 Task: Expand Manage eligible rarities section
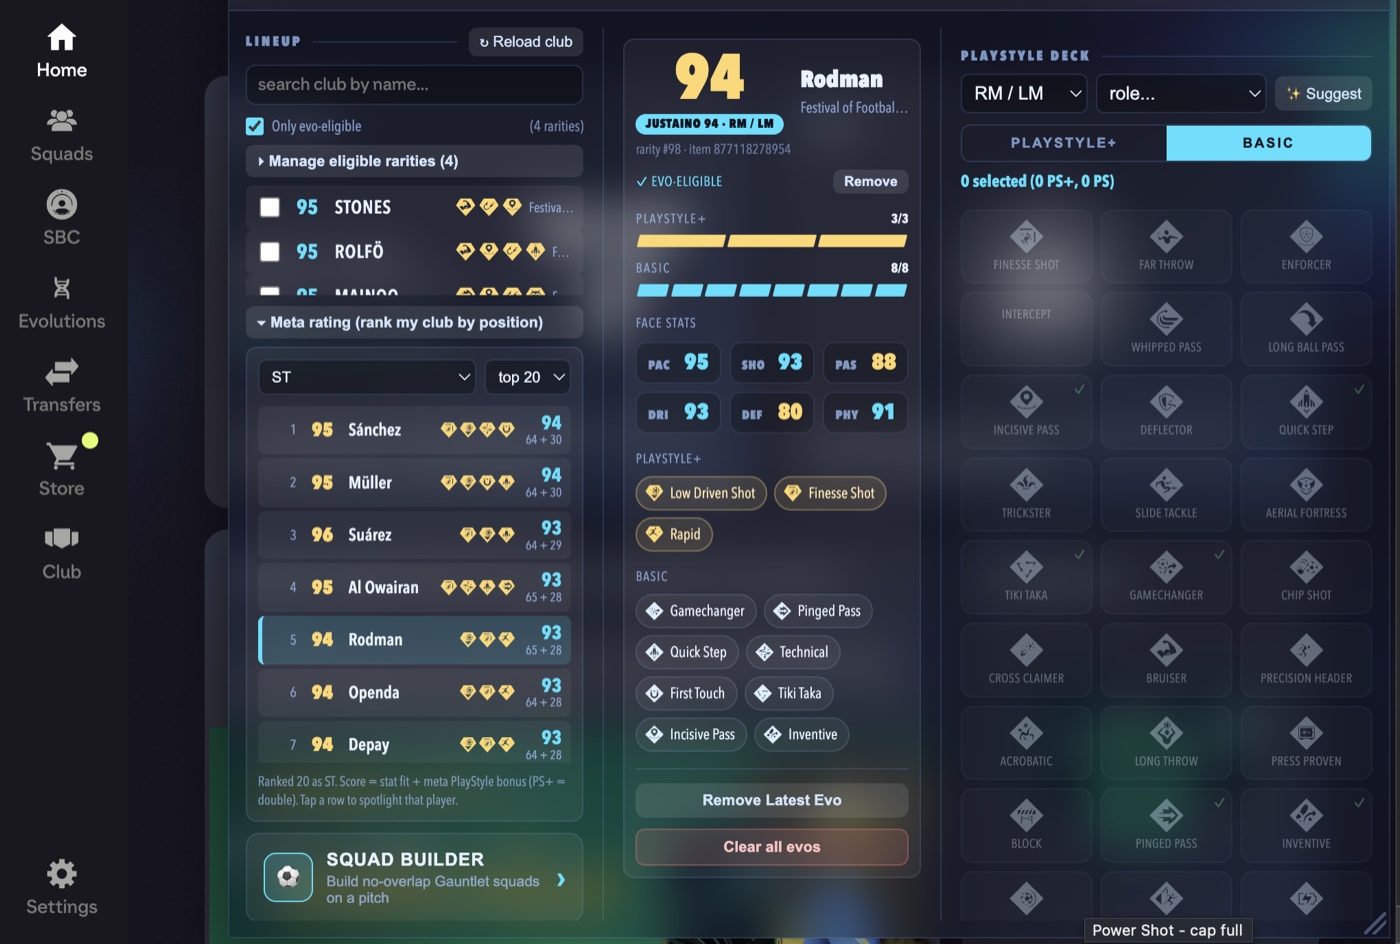pyautogui.click(x=414, y=161)
